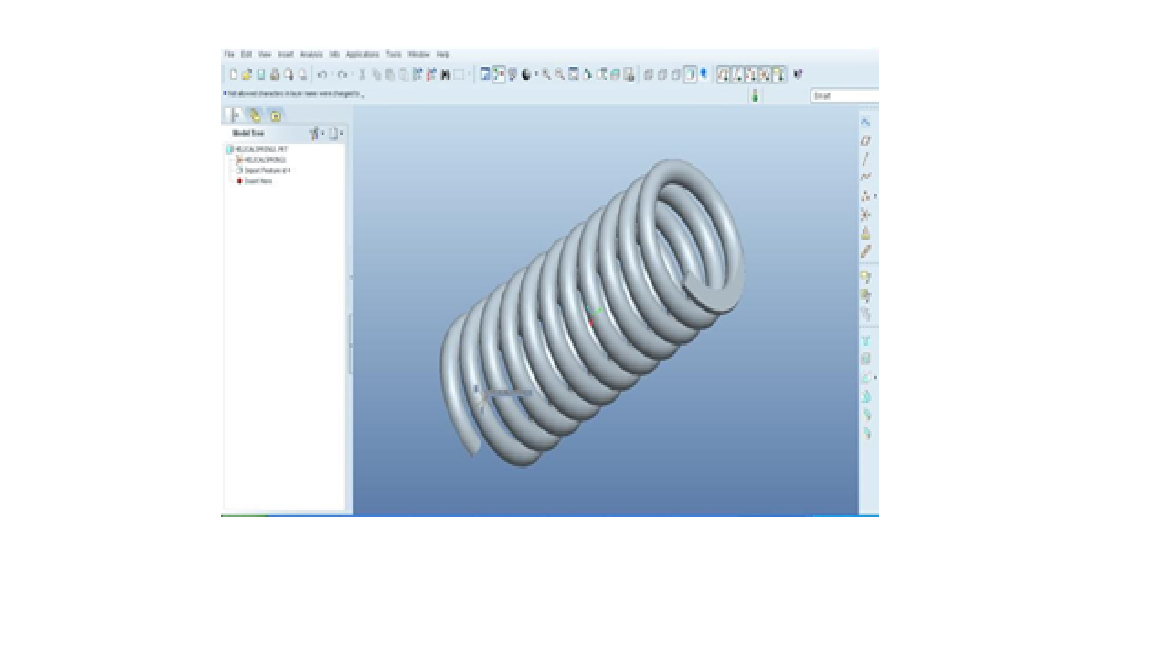This screenshot has width=1152, height=648.
Task: Open Model Tree Settings dropdown
Action: [335, 133]
